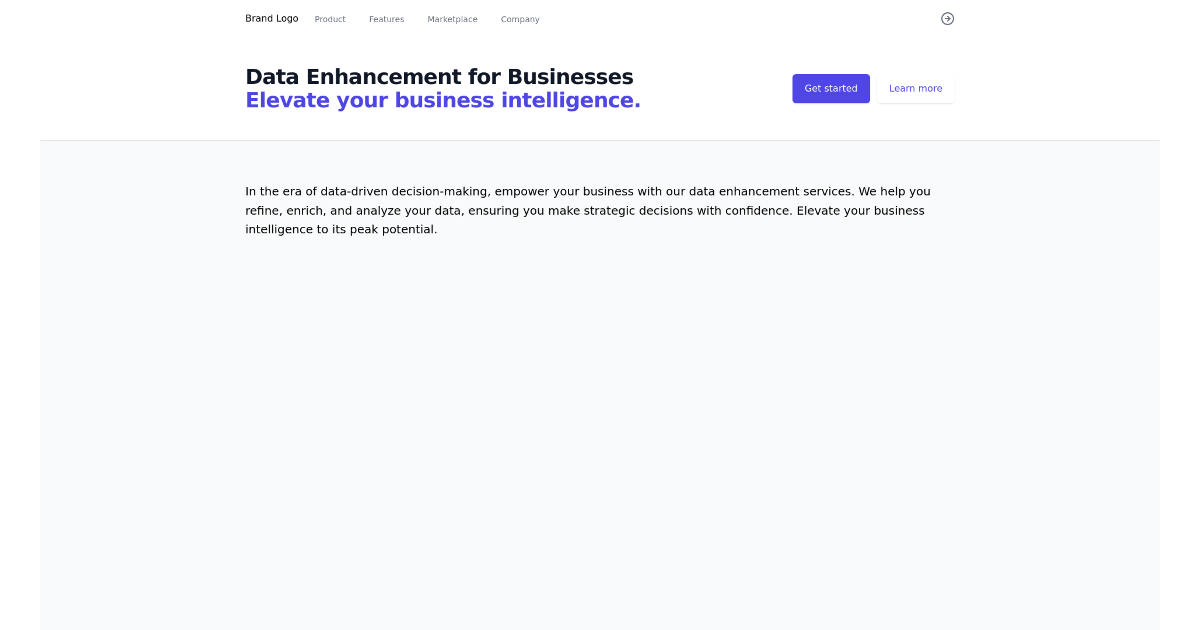
Task: Select the purple subtitle about business intelligence
Action: coord(443,100)
